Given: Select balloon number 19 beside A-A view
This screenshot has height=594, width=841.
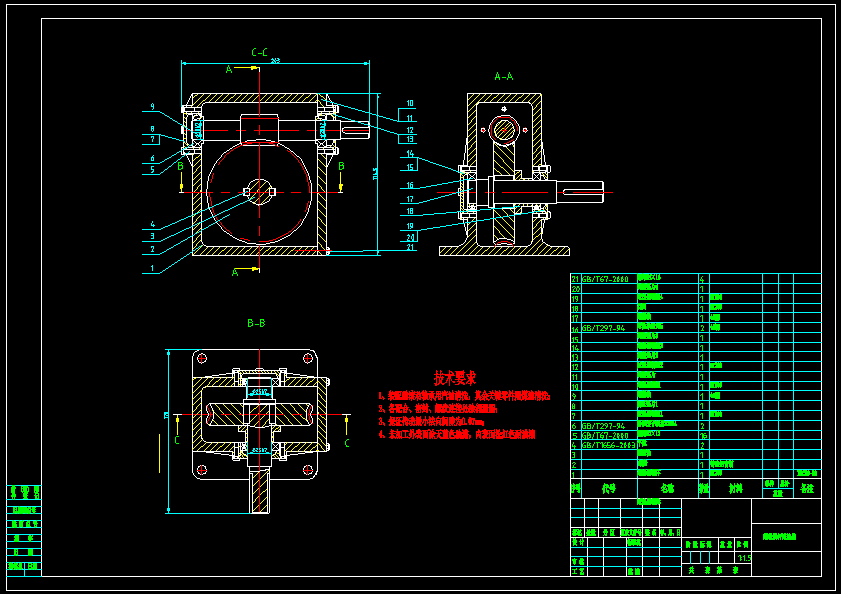Looking at the screenshot, I should [410, 226].
